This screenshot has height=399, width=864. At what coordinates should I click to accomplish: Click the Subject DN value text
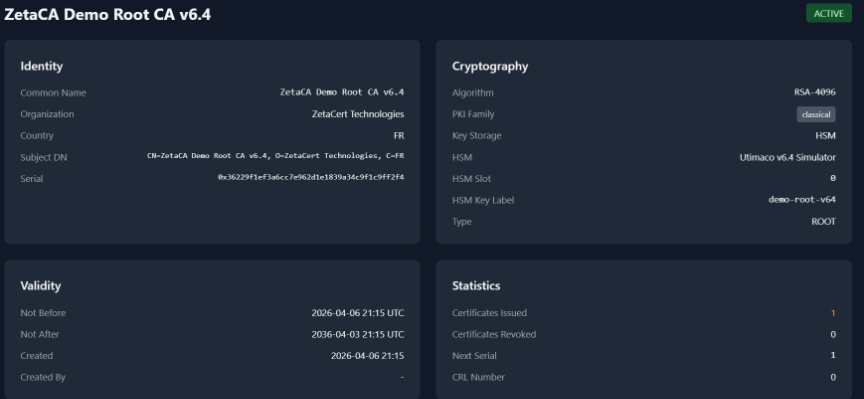click(x=276, y=156)
